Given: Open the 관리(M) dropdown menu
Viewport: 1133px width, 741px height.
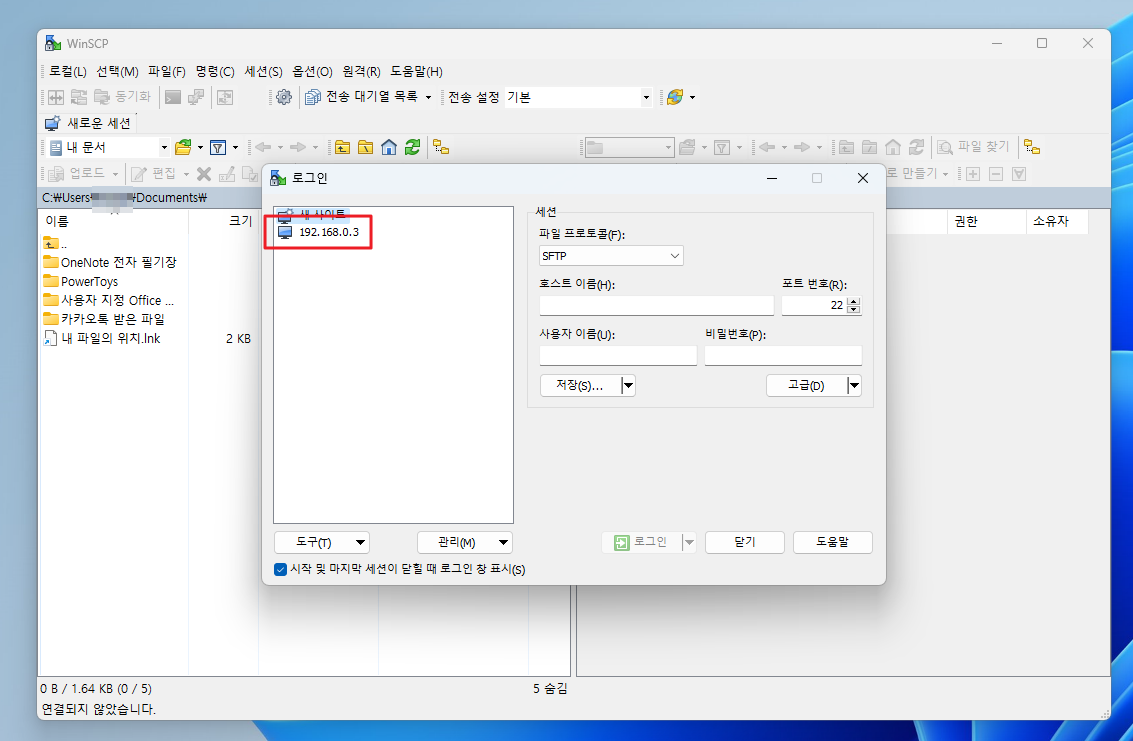Looking at the screenshot, I should point(464,542).
